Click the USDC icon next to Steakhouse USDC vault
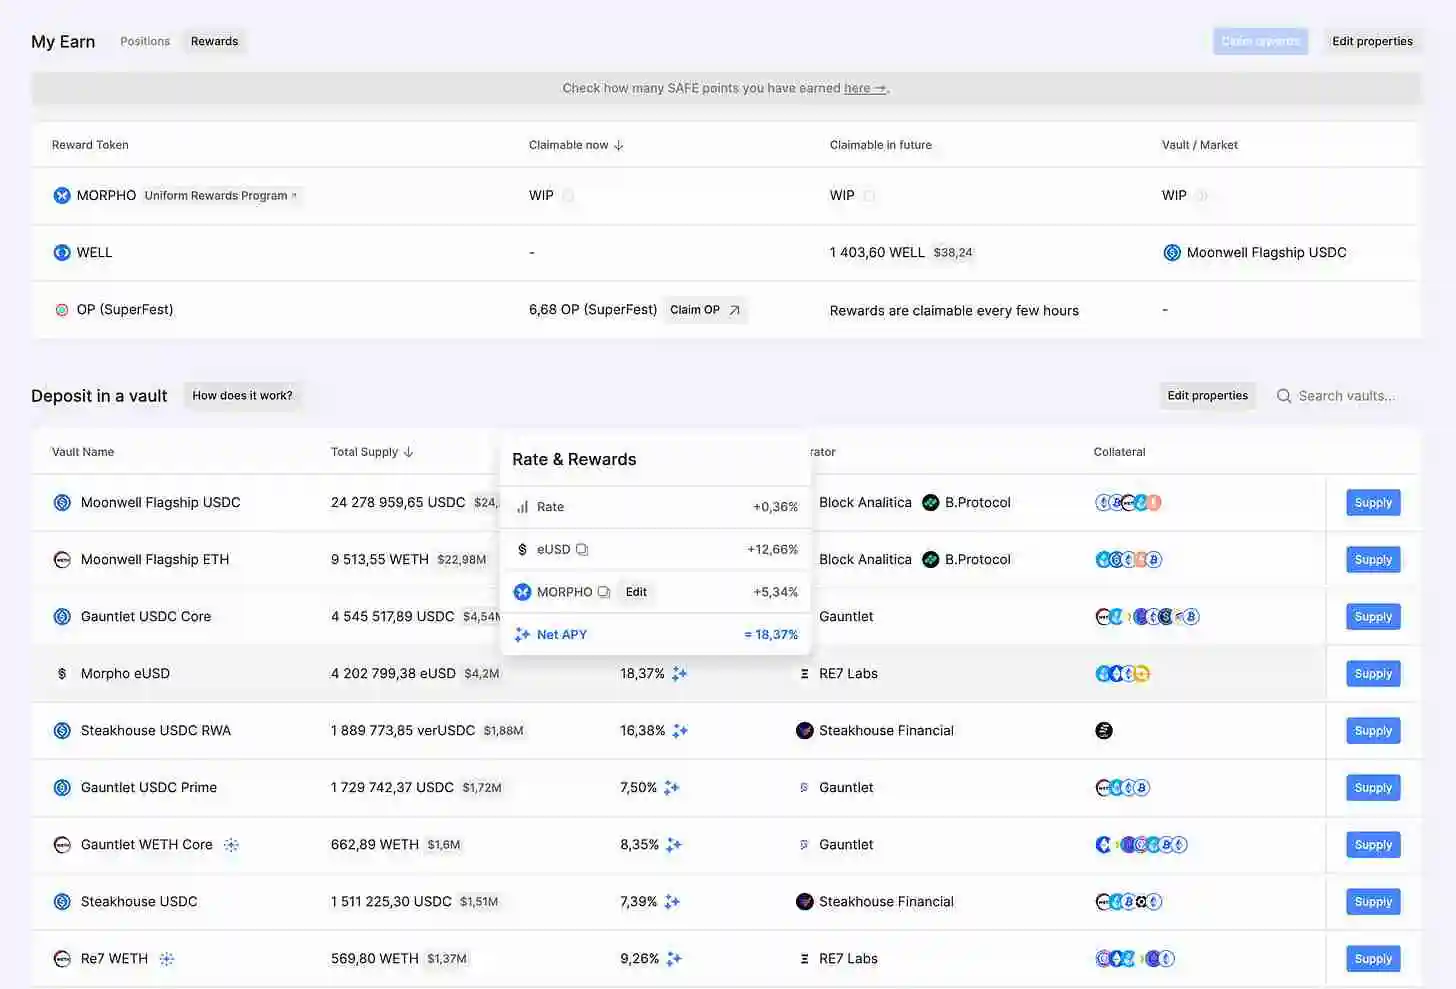 click(x=62, y=901)
